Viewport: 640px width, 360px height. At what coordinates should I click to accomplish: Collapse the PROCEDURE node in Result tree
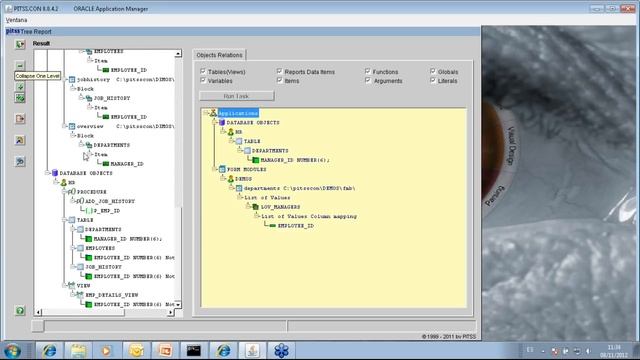click(x=64, y=191)
